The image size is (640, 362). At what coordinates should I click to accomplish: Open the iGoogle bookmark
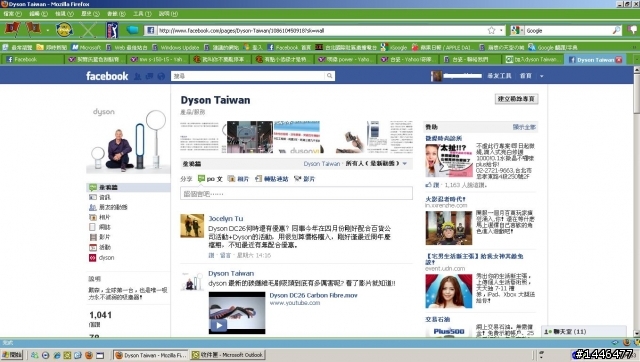pos(394,47)
